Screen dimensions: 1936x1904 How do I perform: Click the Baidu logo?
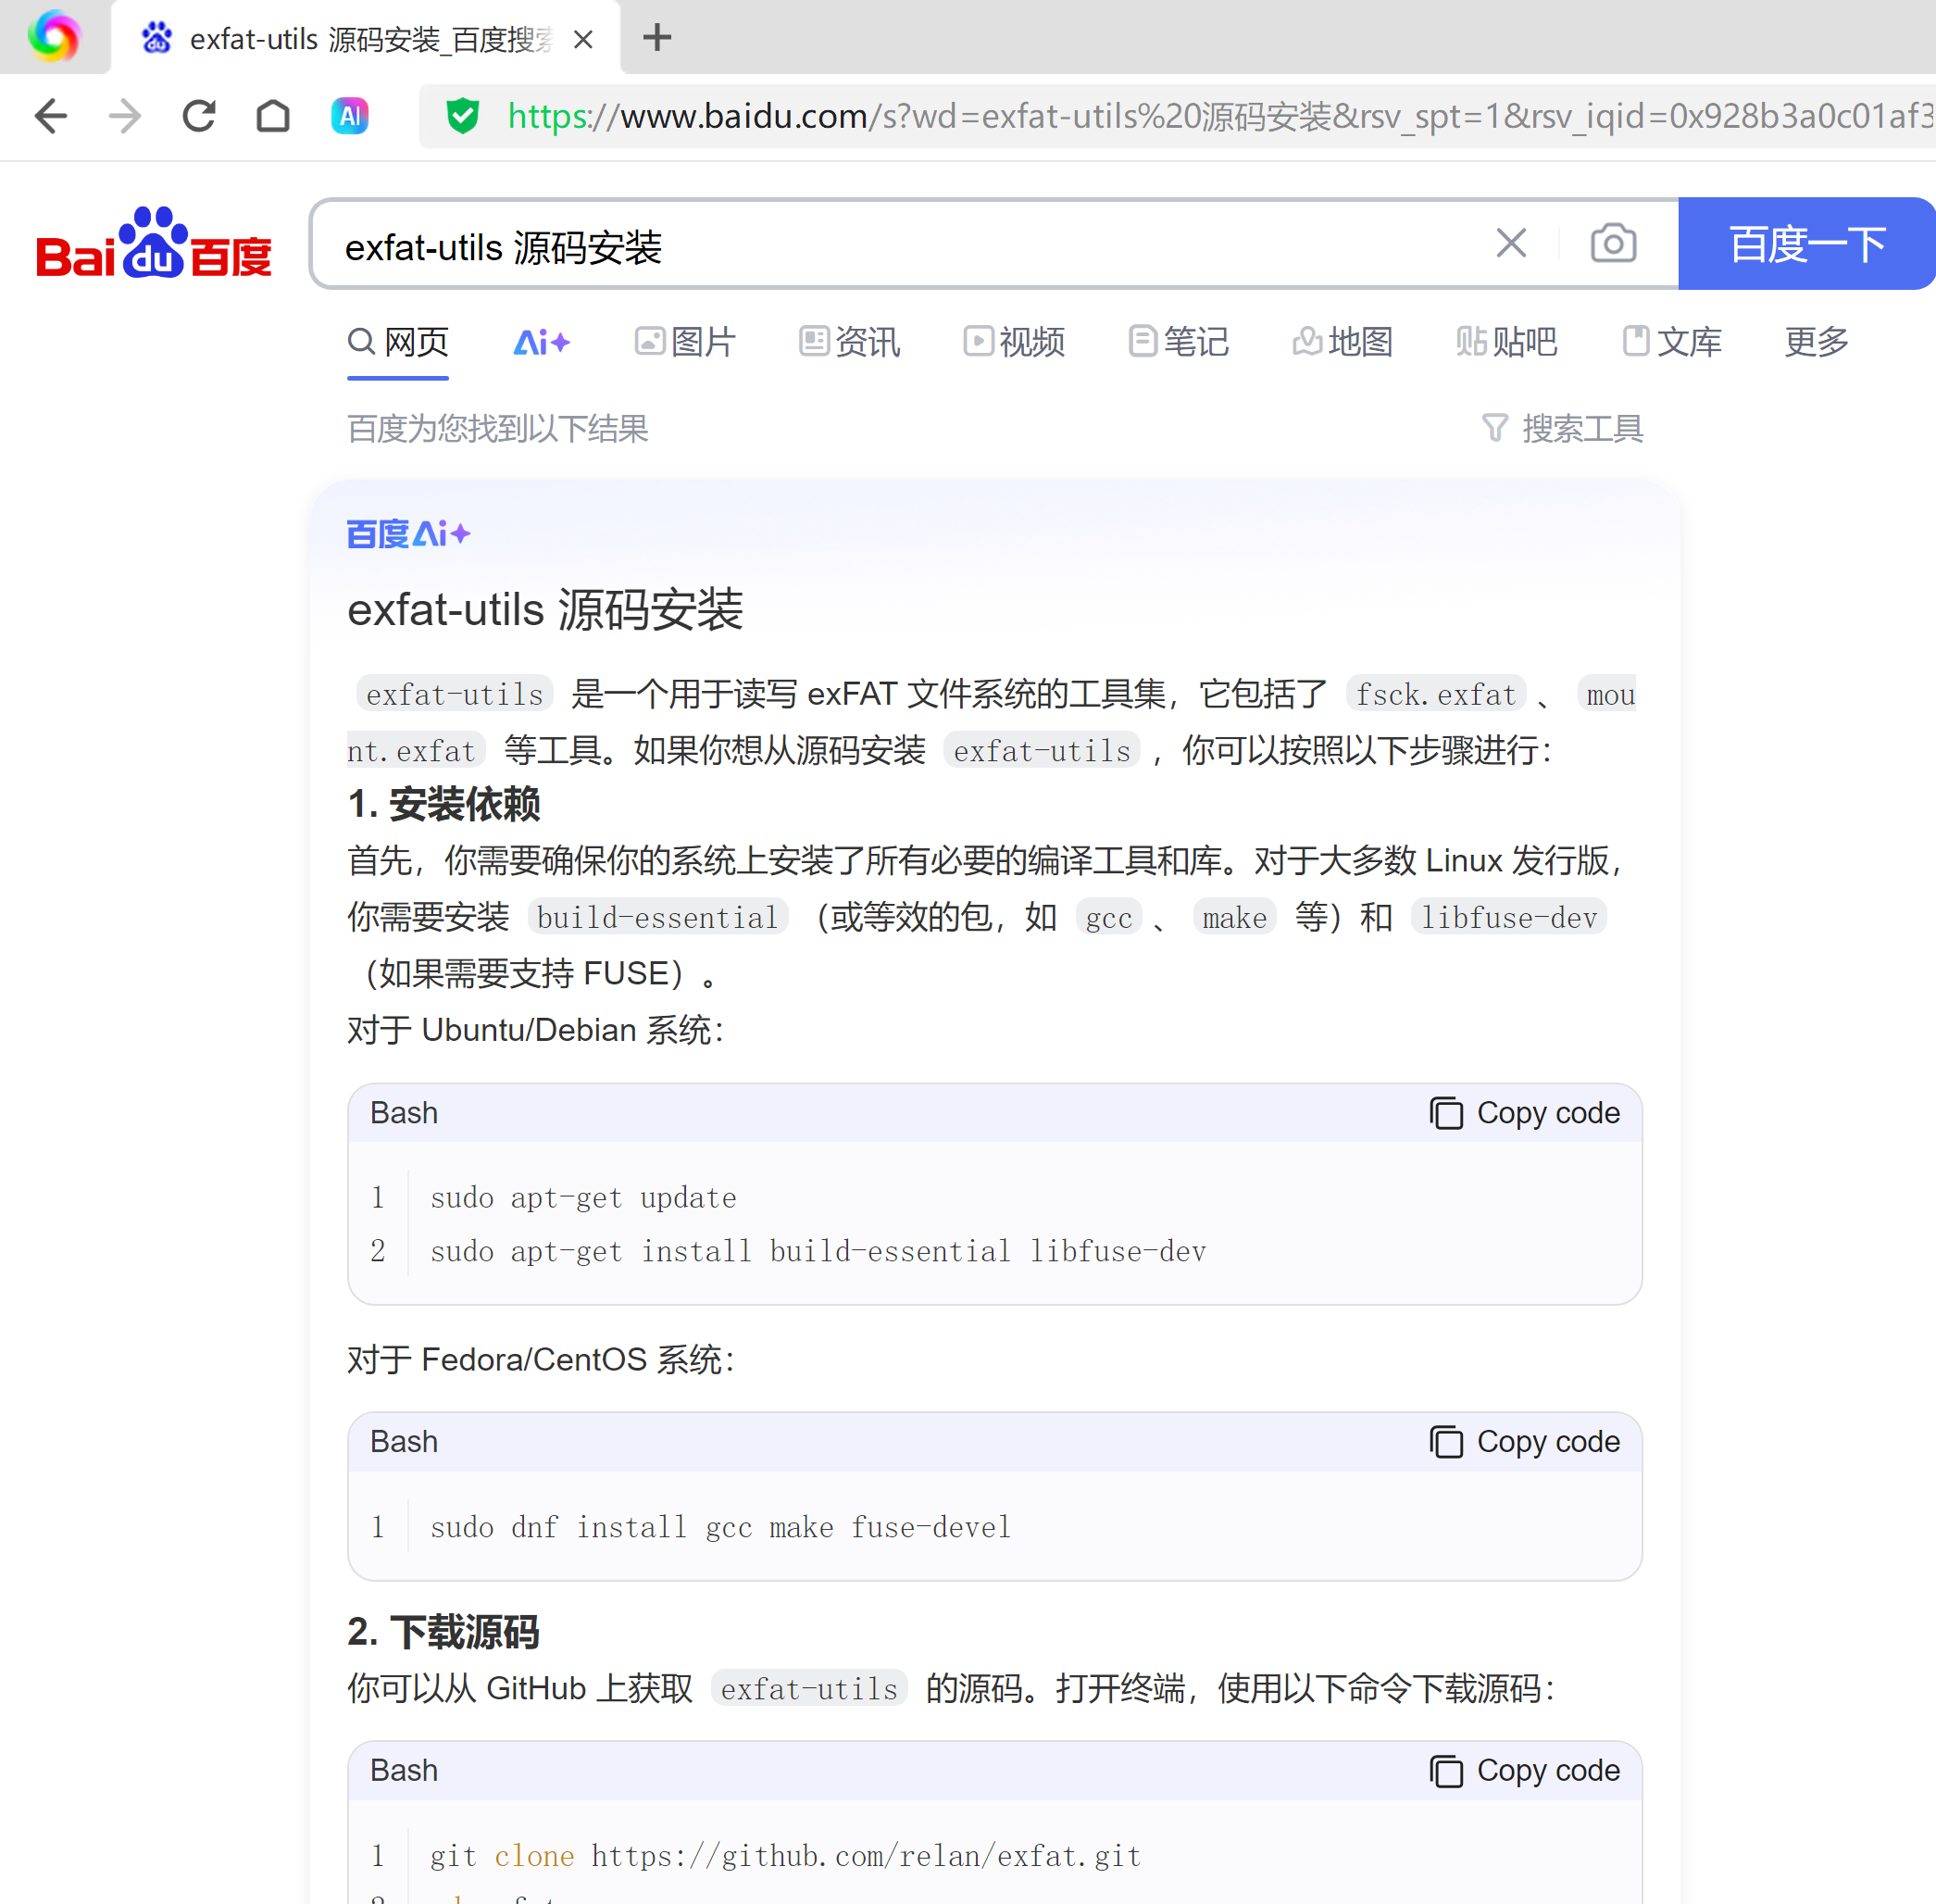tap(154, 244)
